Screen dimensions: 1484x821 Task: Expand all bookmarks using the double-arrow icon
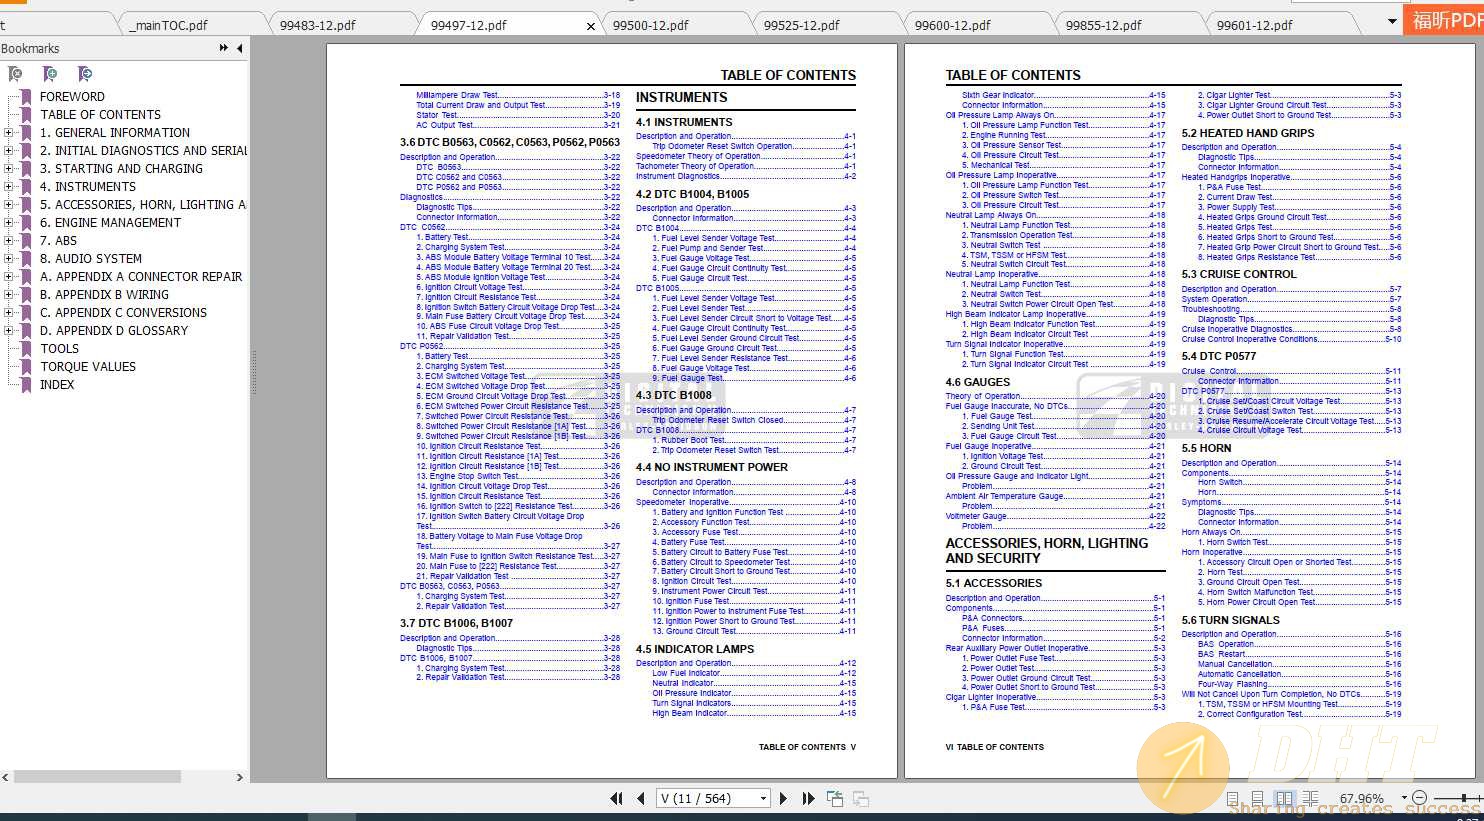pyautogui.click(x=223, y=48)
